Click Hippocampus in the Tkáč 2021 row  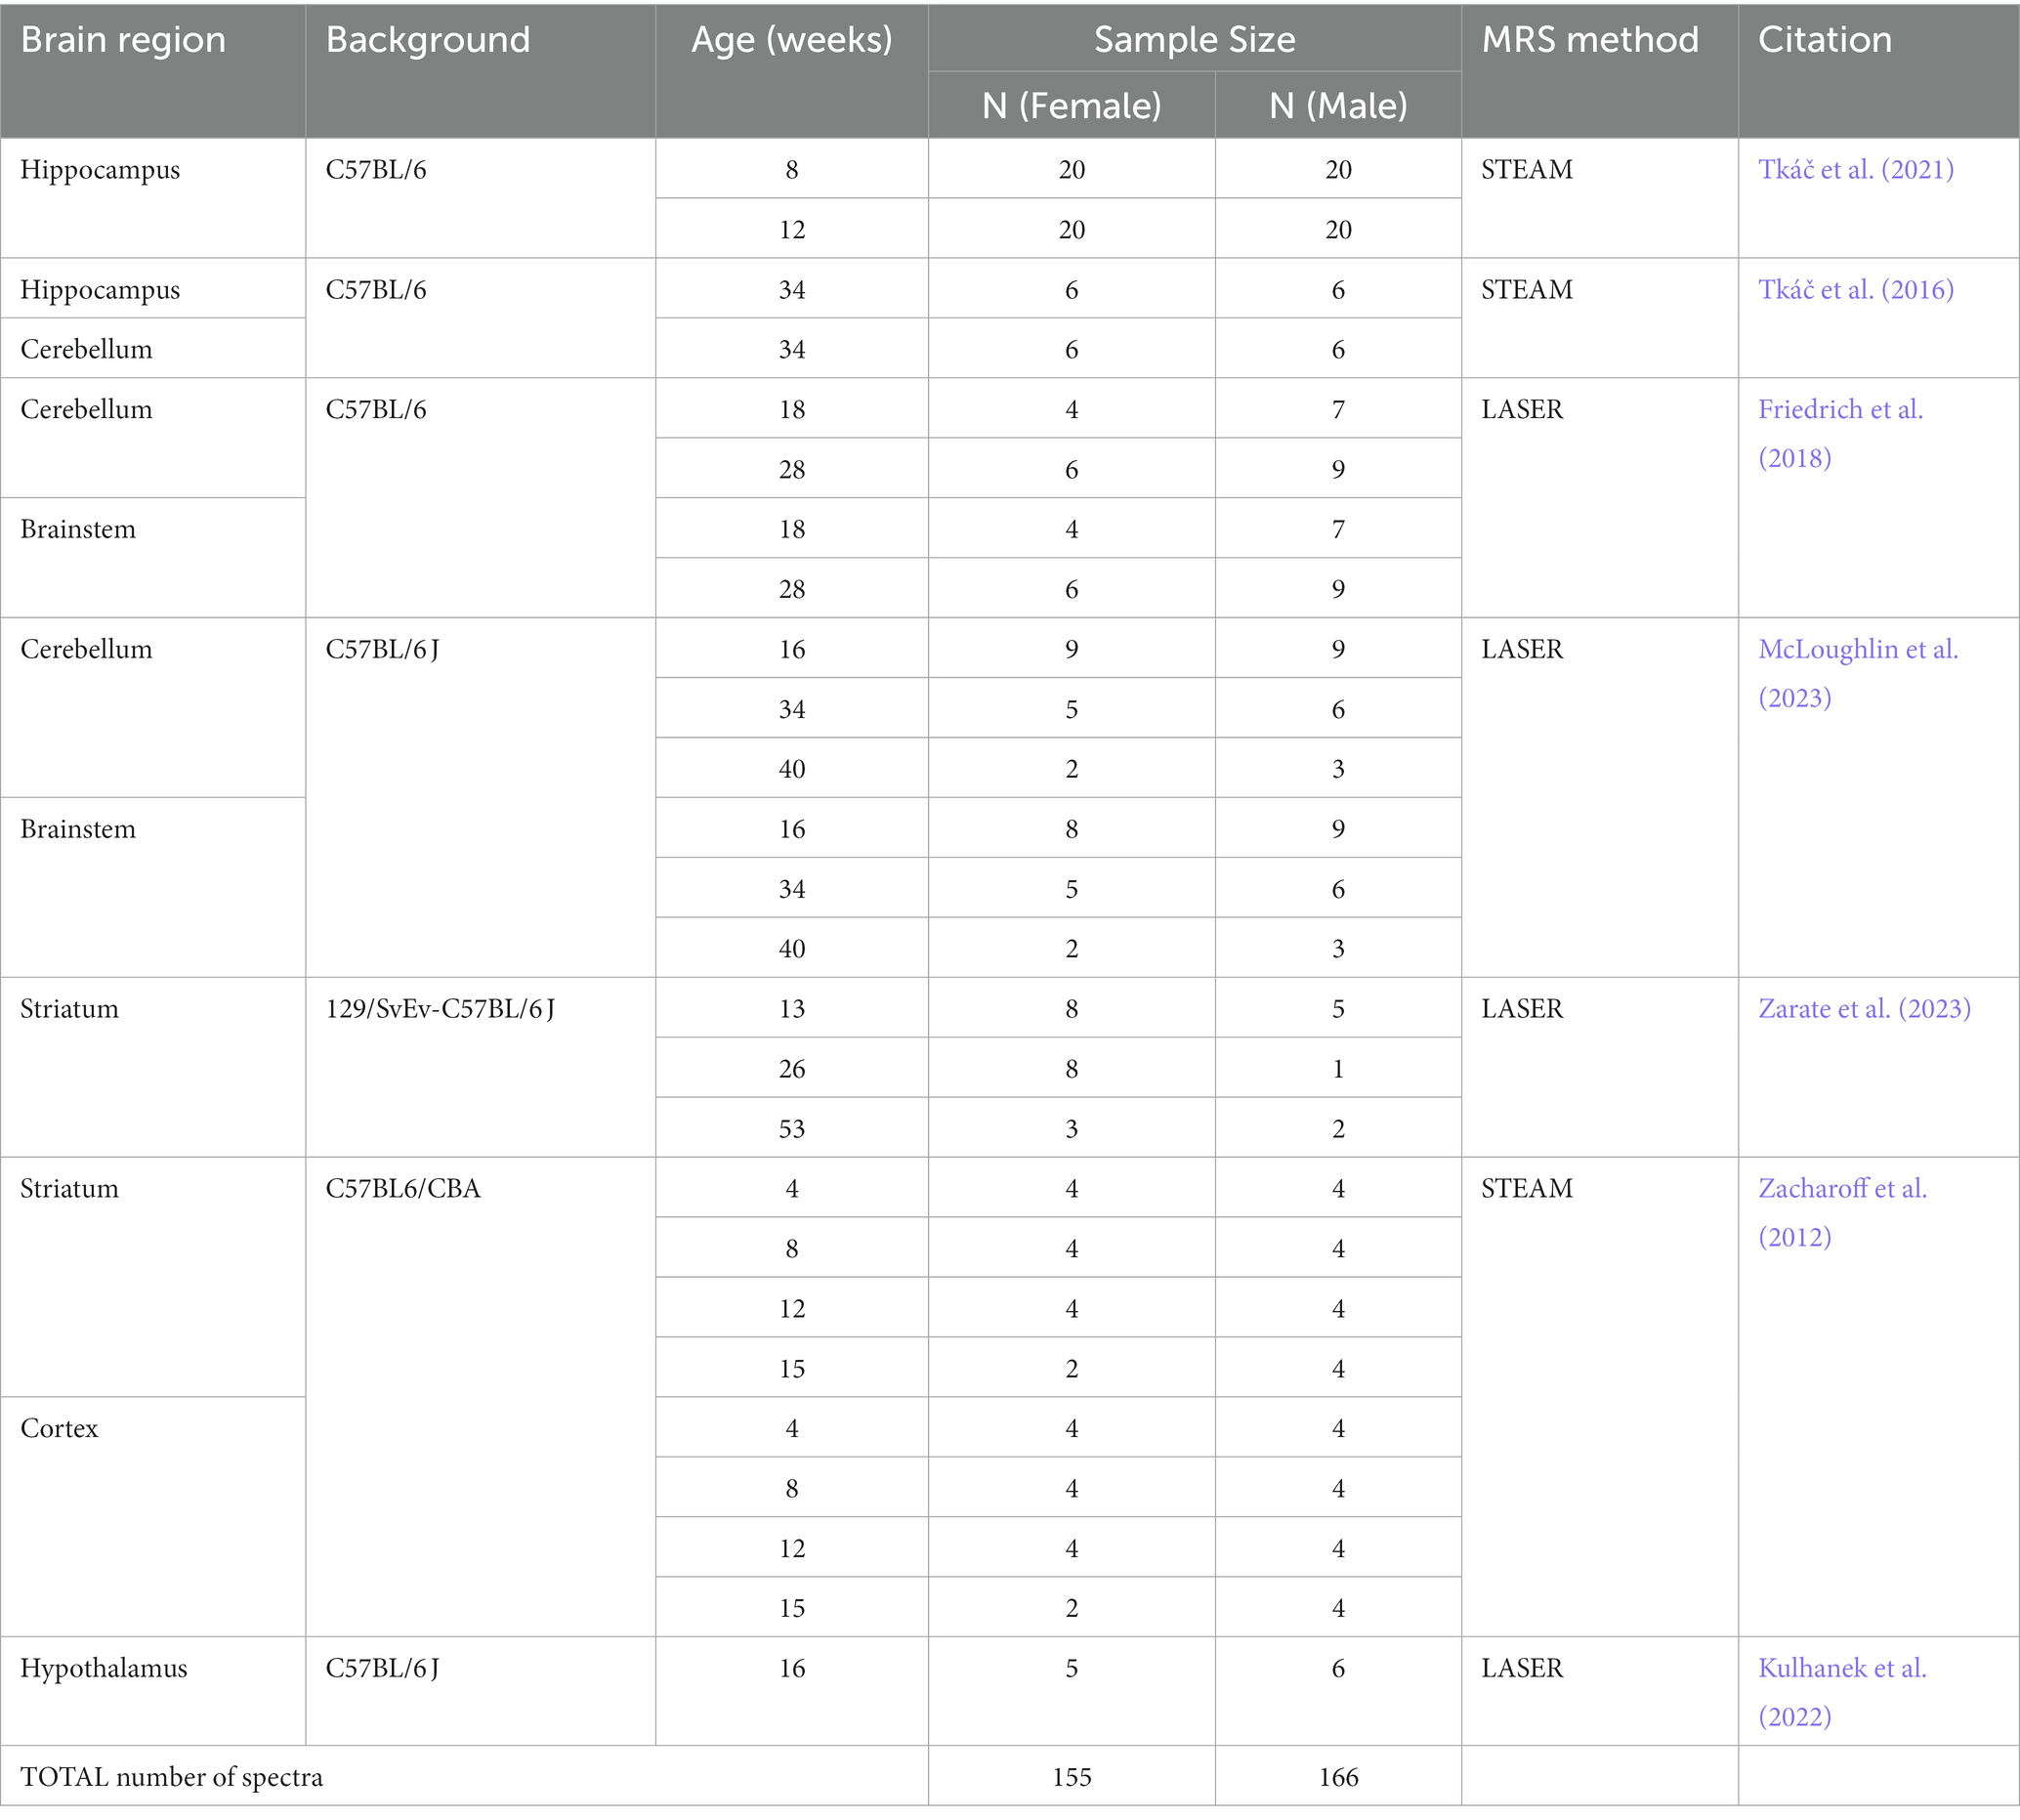100,170
